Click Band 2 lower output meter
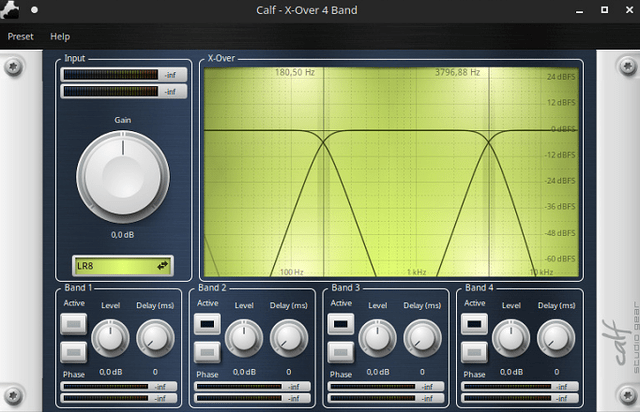 (x=252, y=398)
